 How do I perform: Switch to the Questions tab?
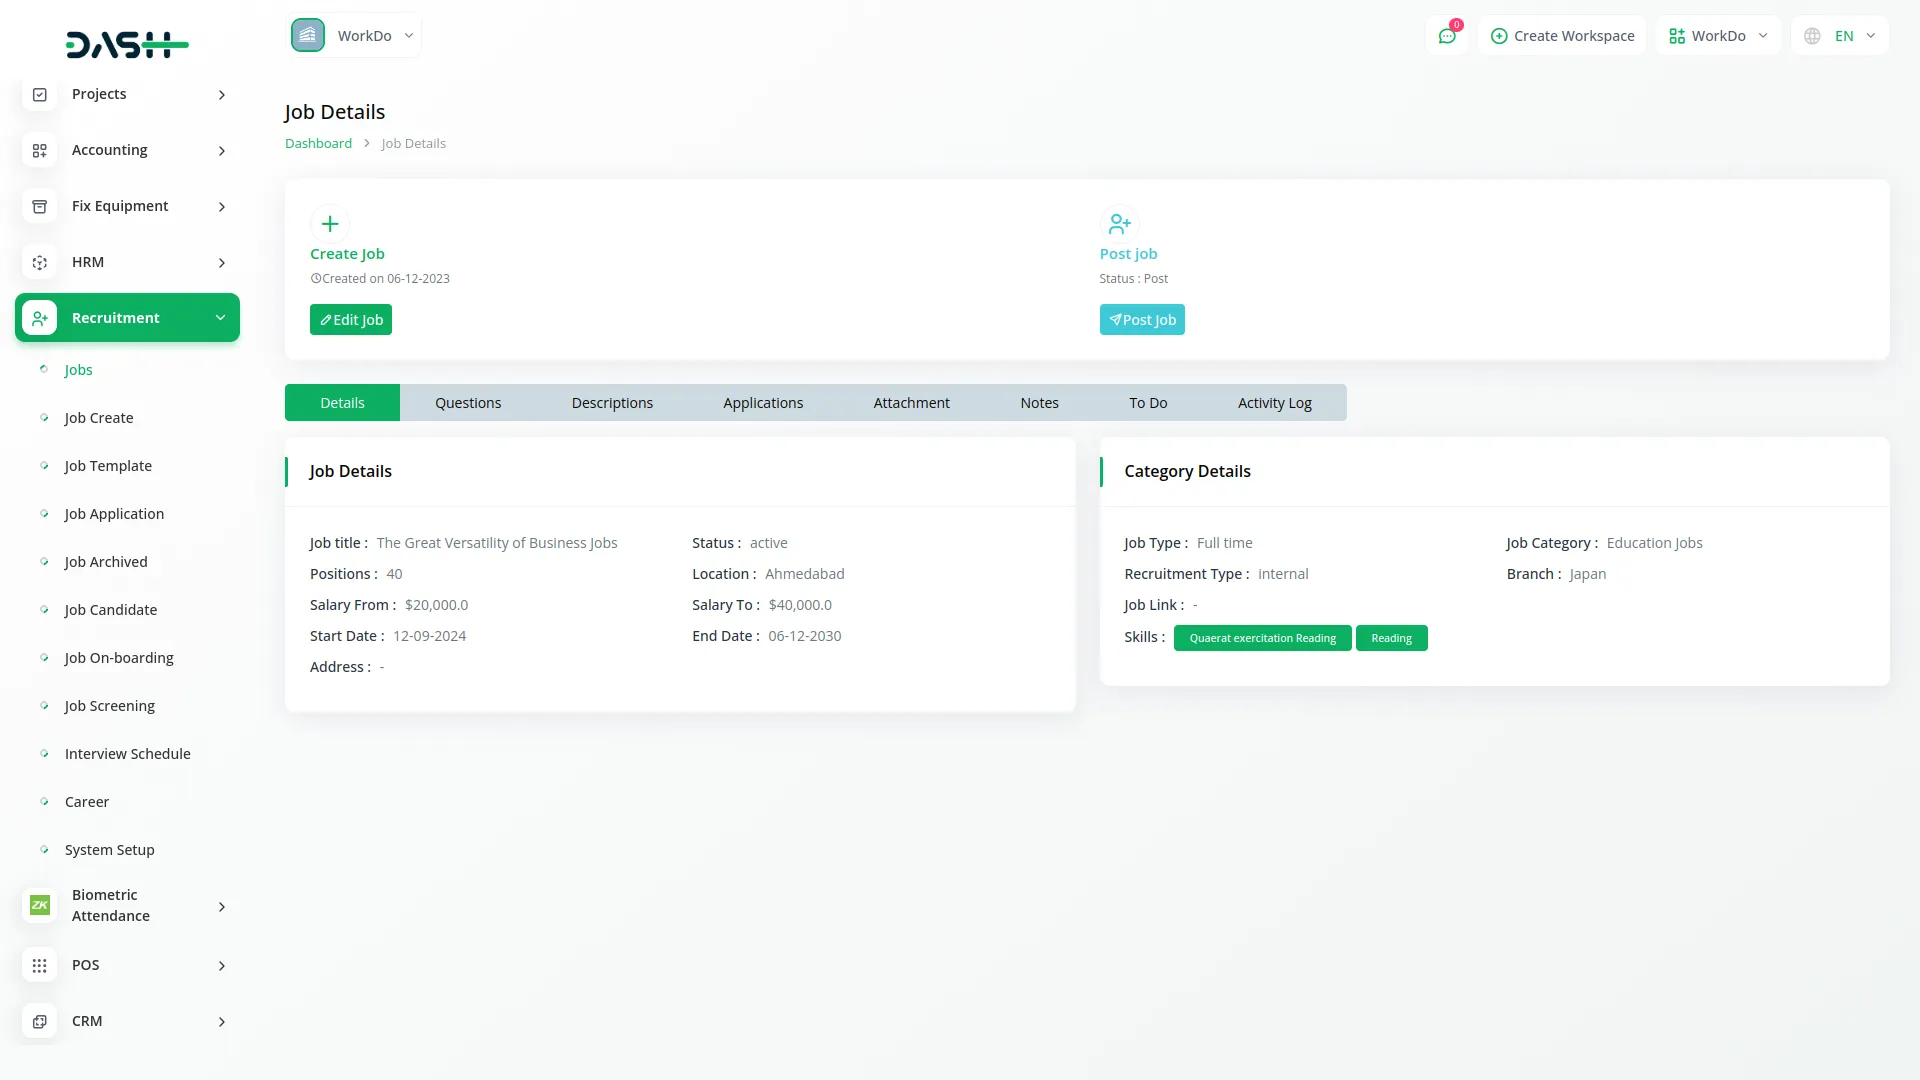click(x=468, y=403)
